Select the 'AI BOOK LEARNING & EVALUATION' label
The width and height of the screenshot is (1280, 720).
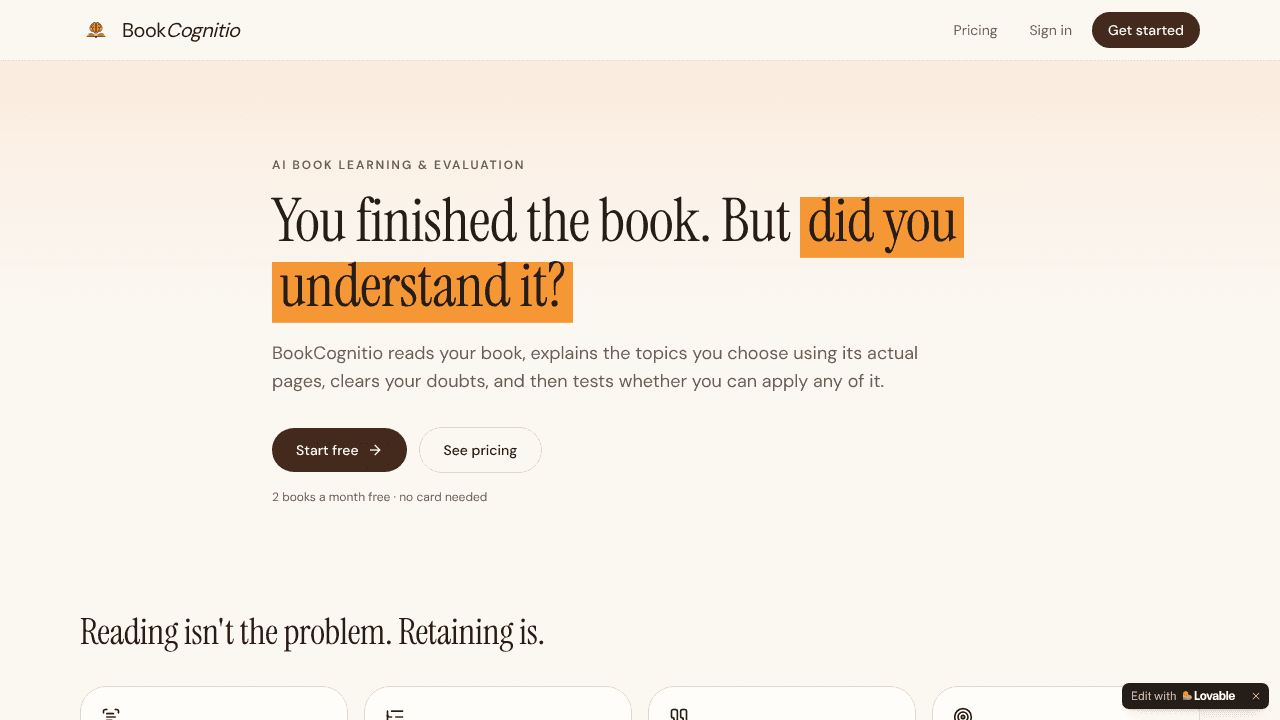pos(398,165)
